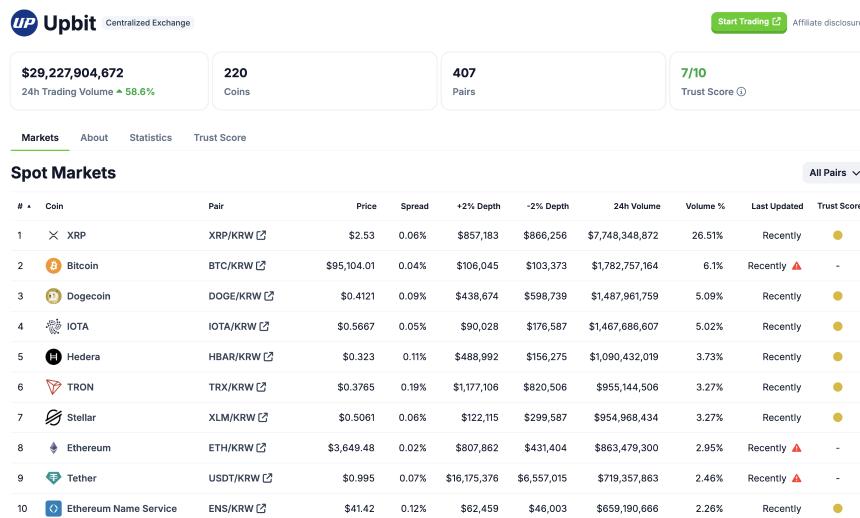Click the Tether coin icon

point(53,478)
